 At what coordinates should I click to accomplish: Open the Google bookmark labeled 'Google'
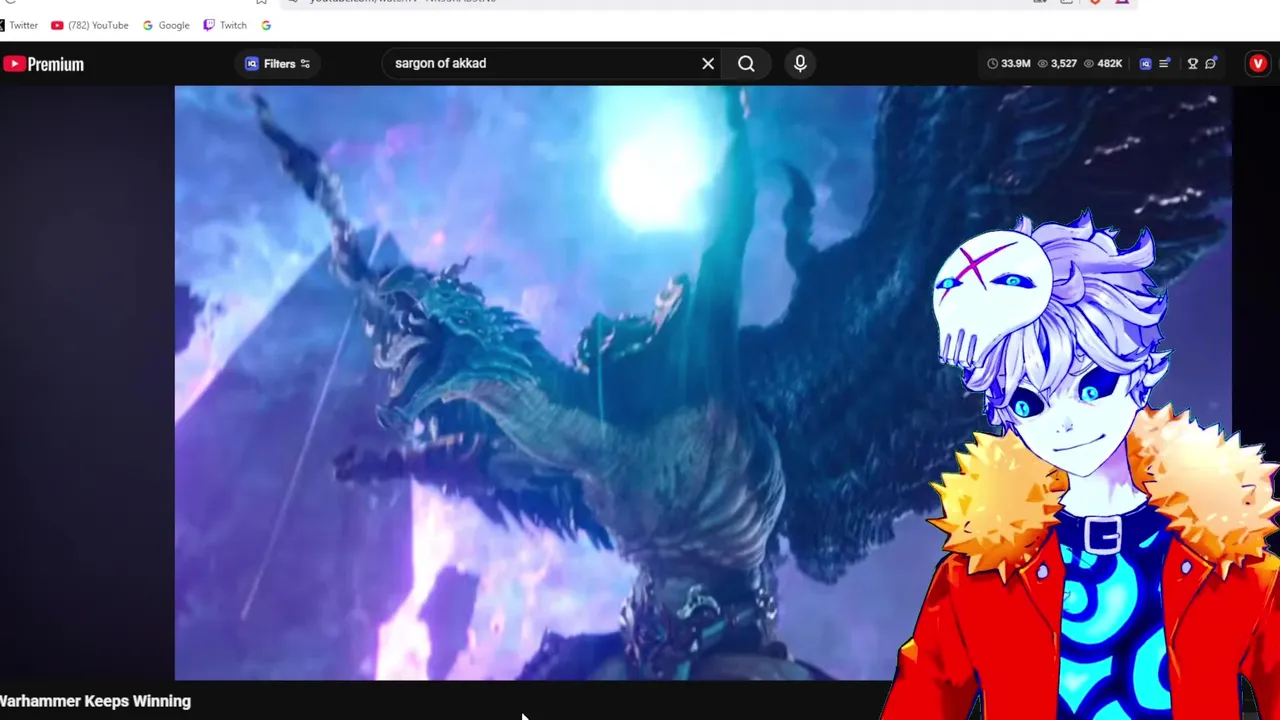pyautogui.click(x=166, y=25)
